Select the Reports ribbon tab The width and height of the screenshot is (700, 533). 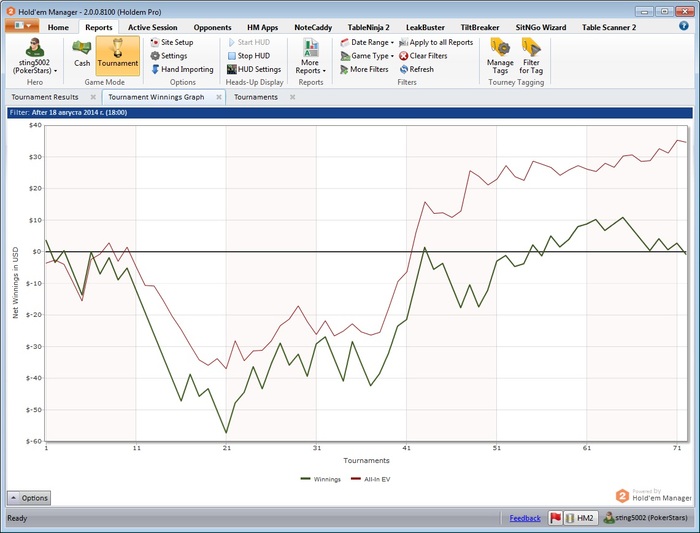[x=99, y=27]
